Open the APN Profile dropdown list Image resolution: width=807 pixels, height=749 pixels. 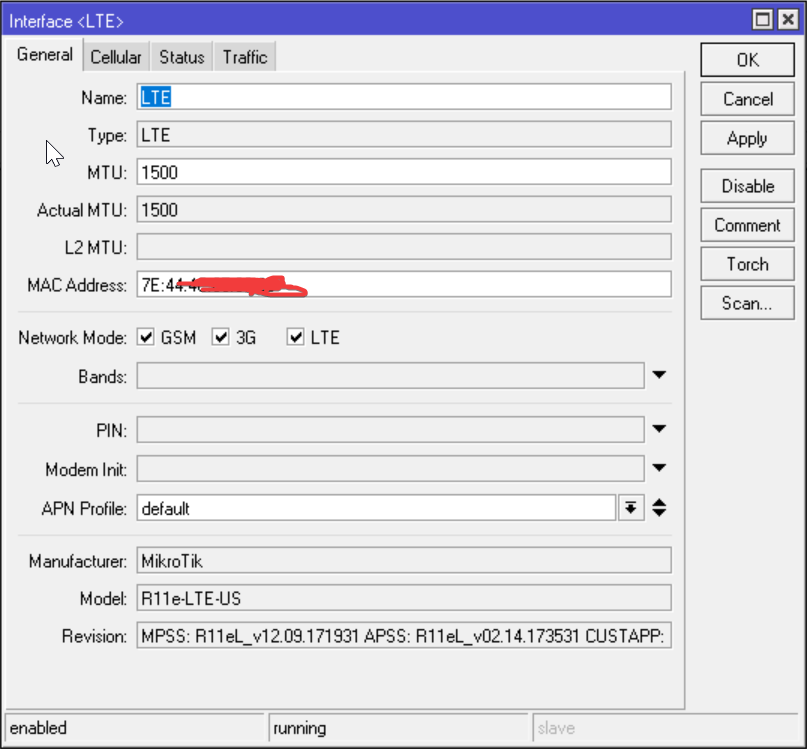(x=630, y=508)
